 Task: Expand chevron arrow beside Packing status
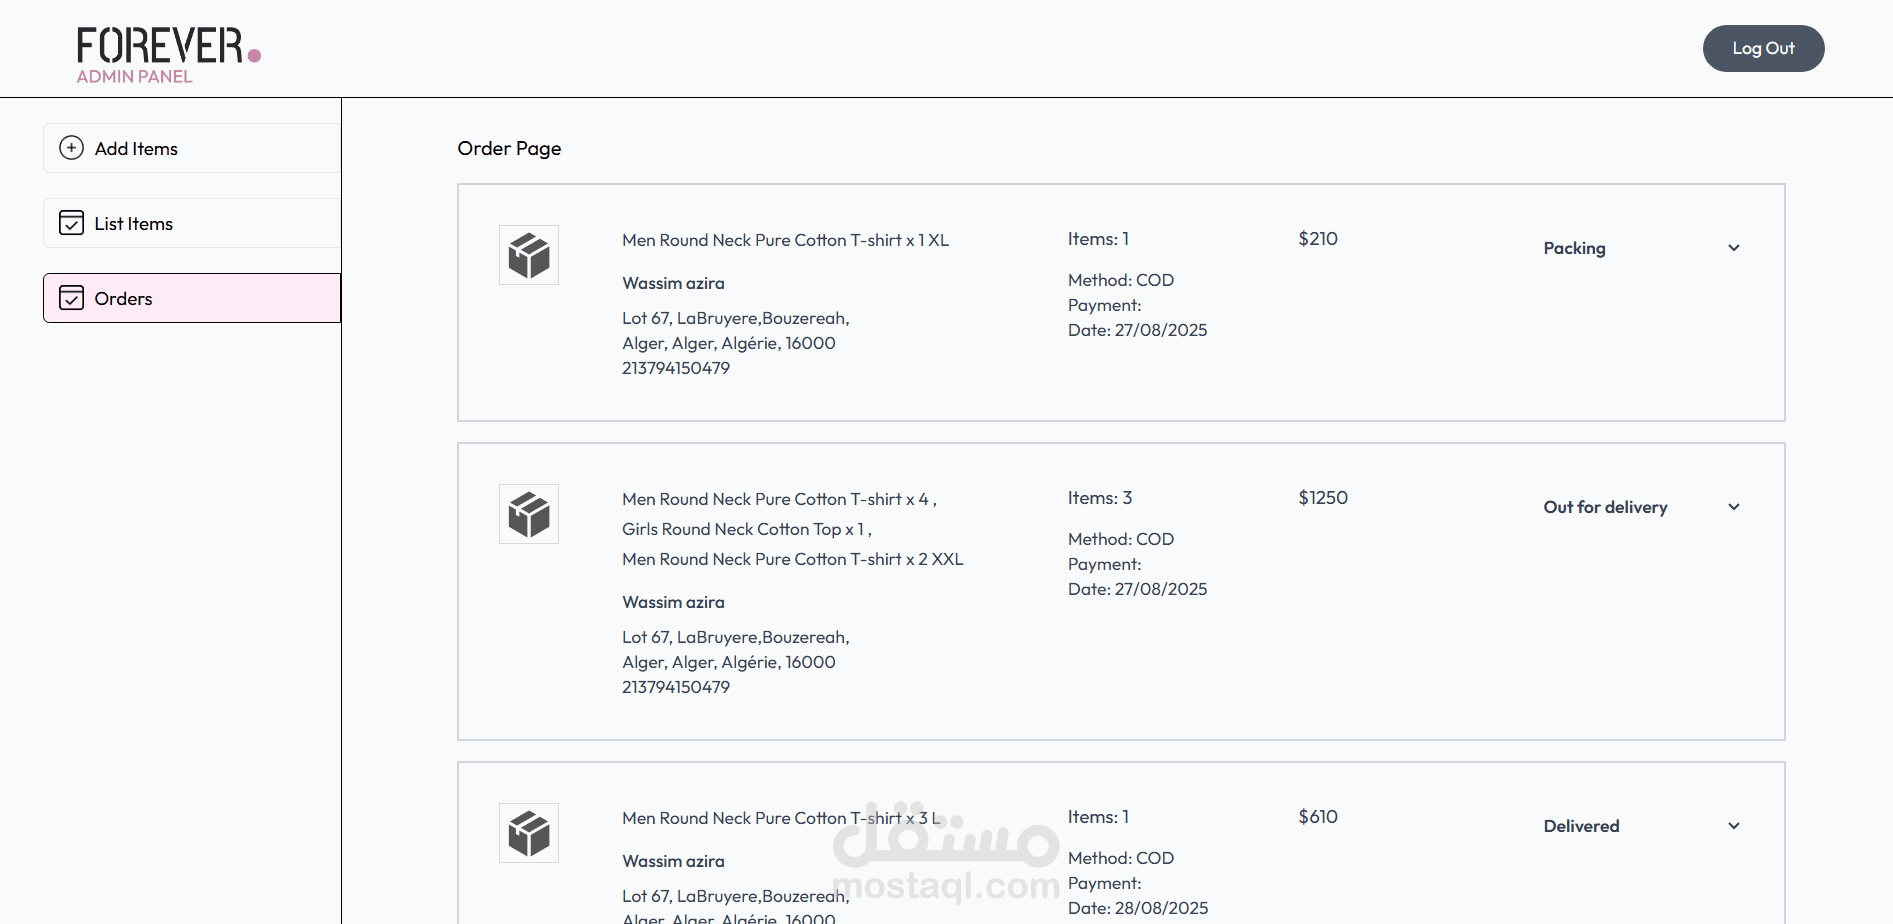pyautogui.click(x=1734, y=248)
